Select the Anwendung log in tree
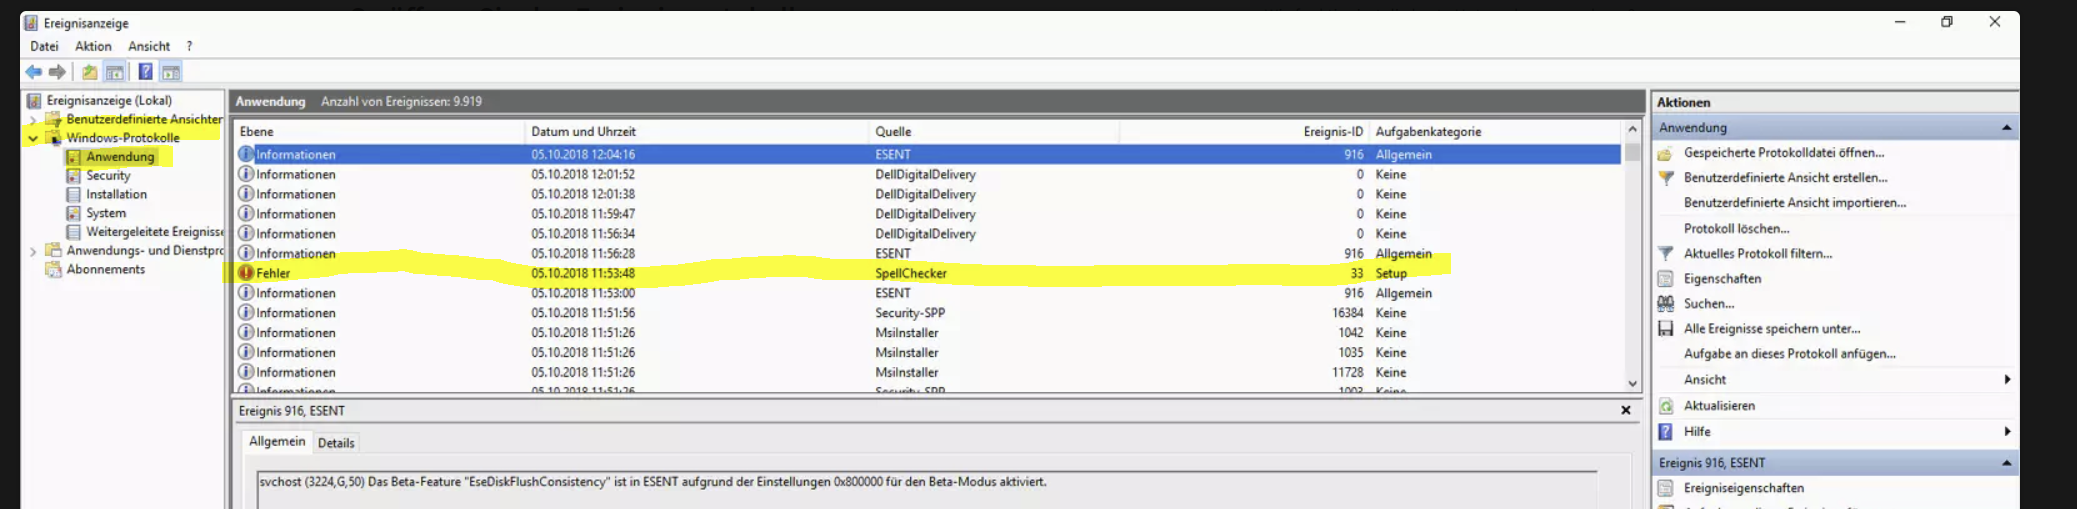2077x509 pixels. pyautogui.click(x=120, y=157)
